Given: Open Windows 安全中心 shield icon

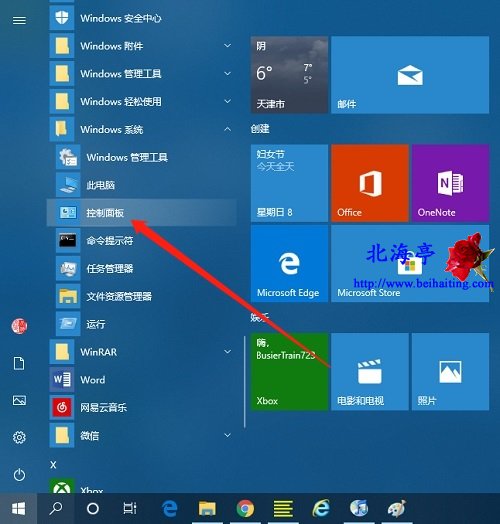Looking at the screenshot, I should click(62, 17).
